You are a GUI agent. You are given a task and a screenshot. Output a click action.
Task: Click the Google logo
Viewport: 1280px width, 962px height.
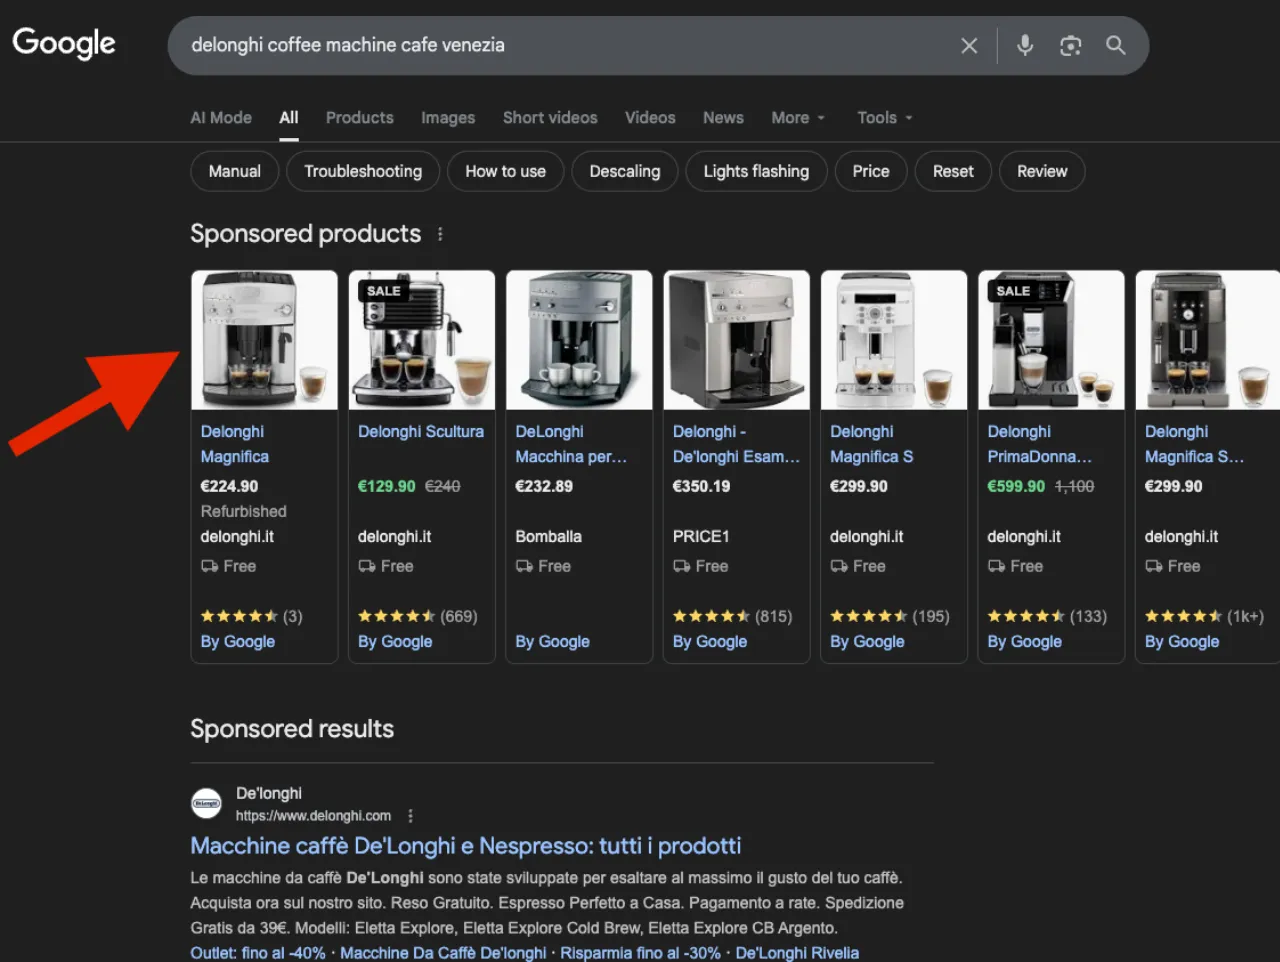pyautogui.click(x=64, y=44)
